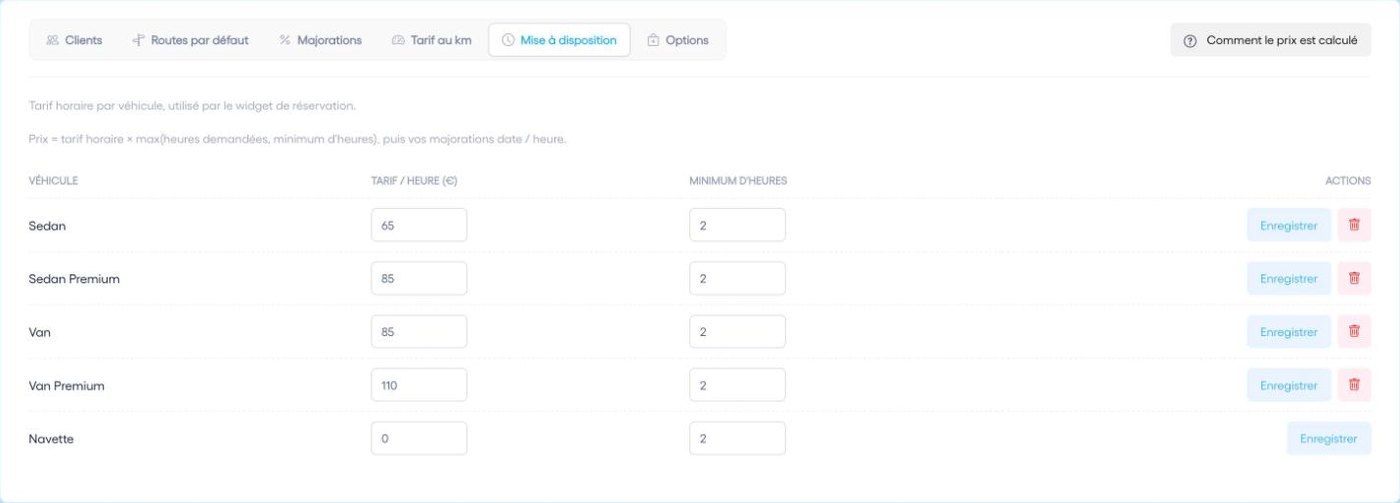Click Enregistrer for Van Premium

[x=1289, y=385]
